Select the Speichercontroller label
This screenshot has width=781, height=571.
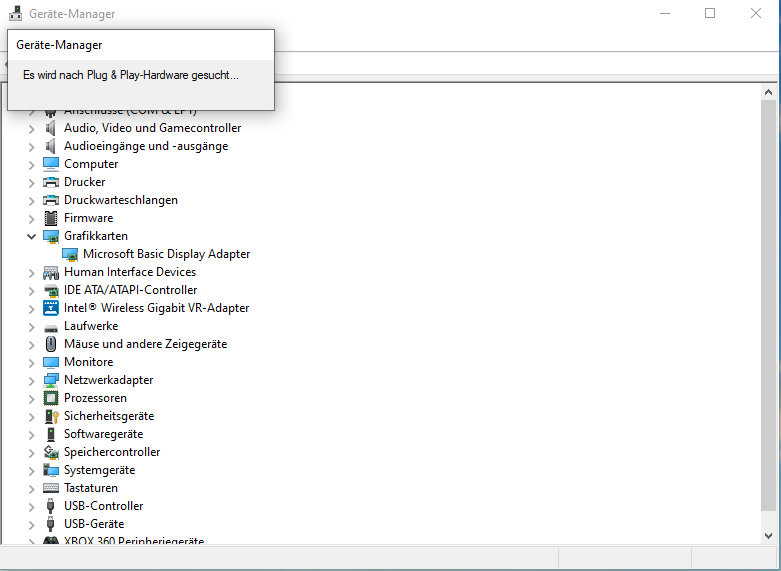pyautogui.click(x=112, y=452)
